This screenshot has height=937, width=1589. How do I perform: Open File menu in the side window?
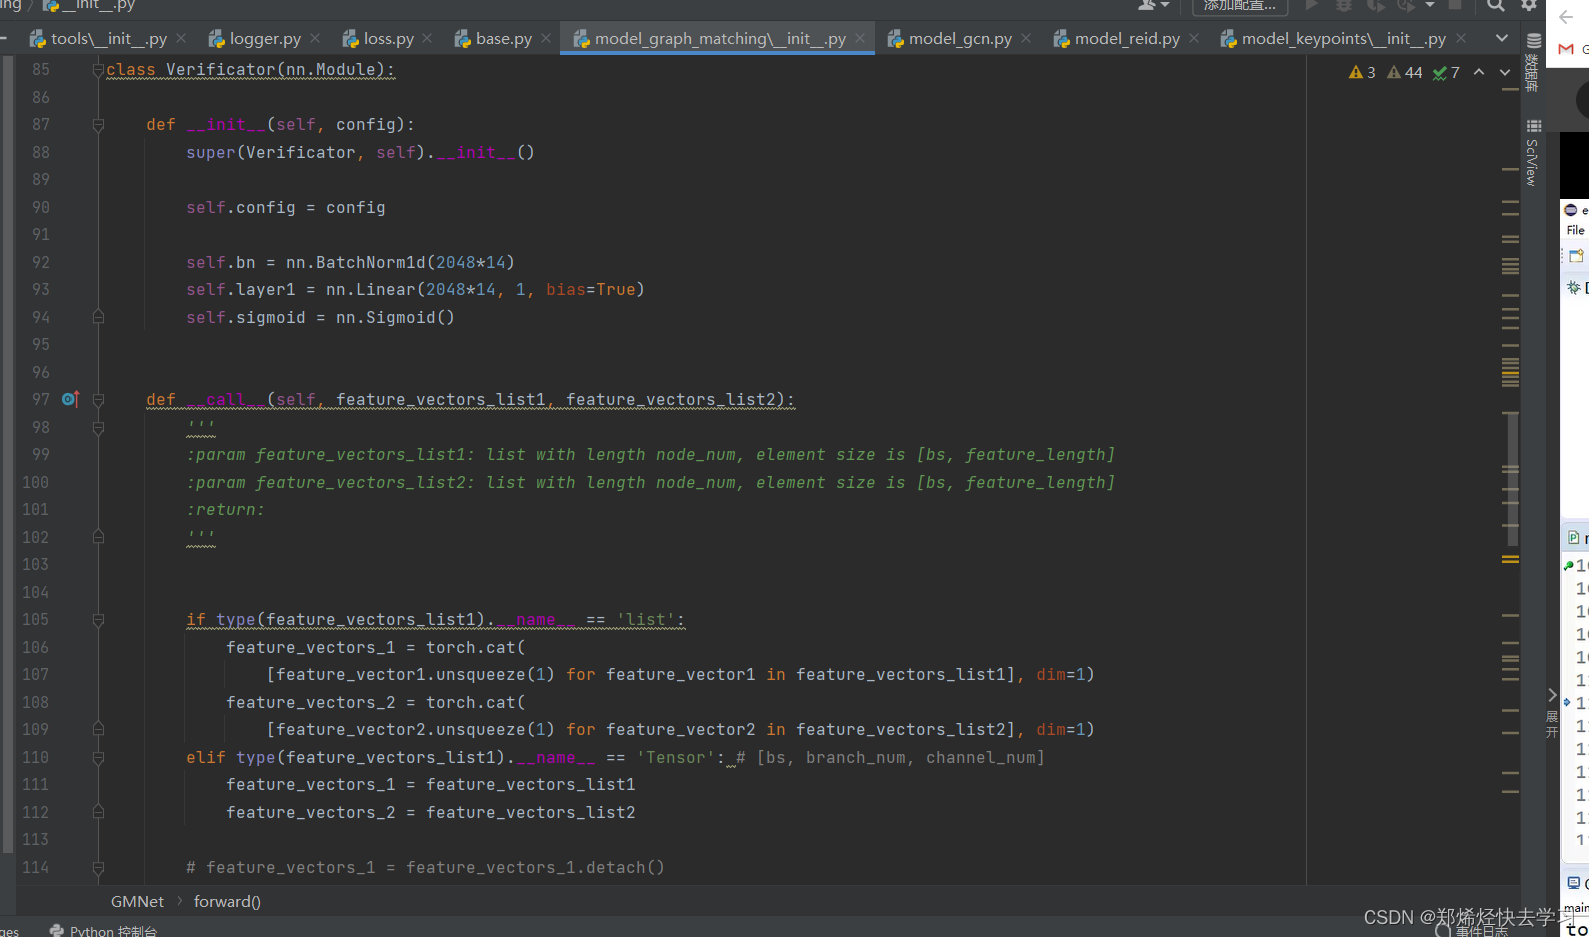(1575, 230)
